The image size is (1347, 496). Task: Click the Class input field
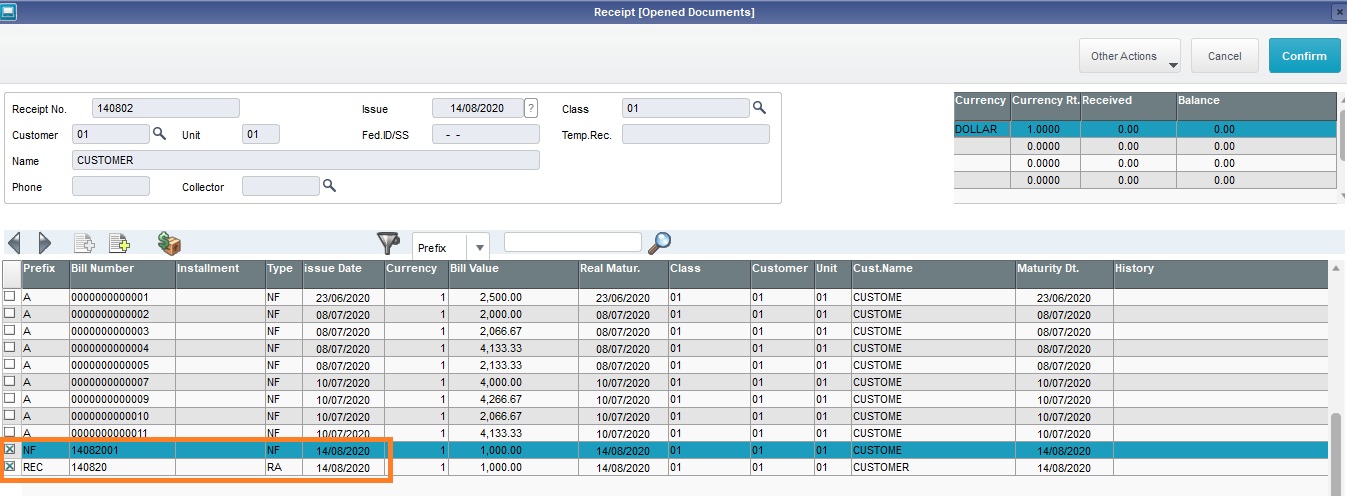click(x=685, y=108)
